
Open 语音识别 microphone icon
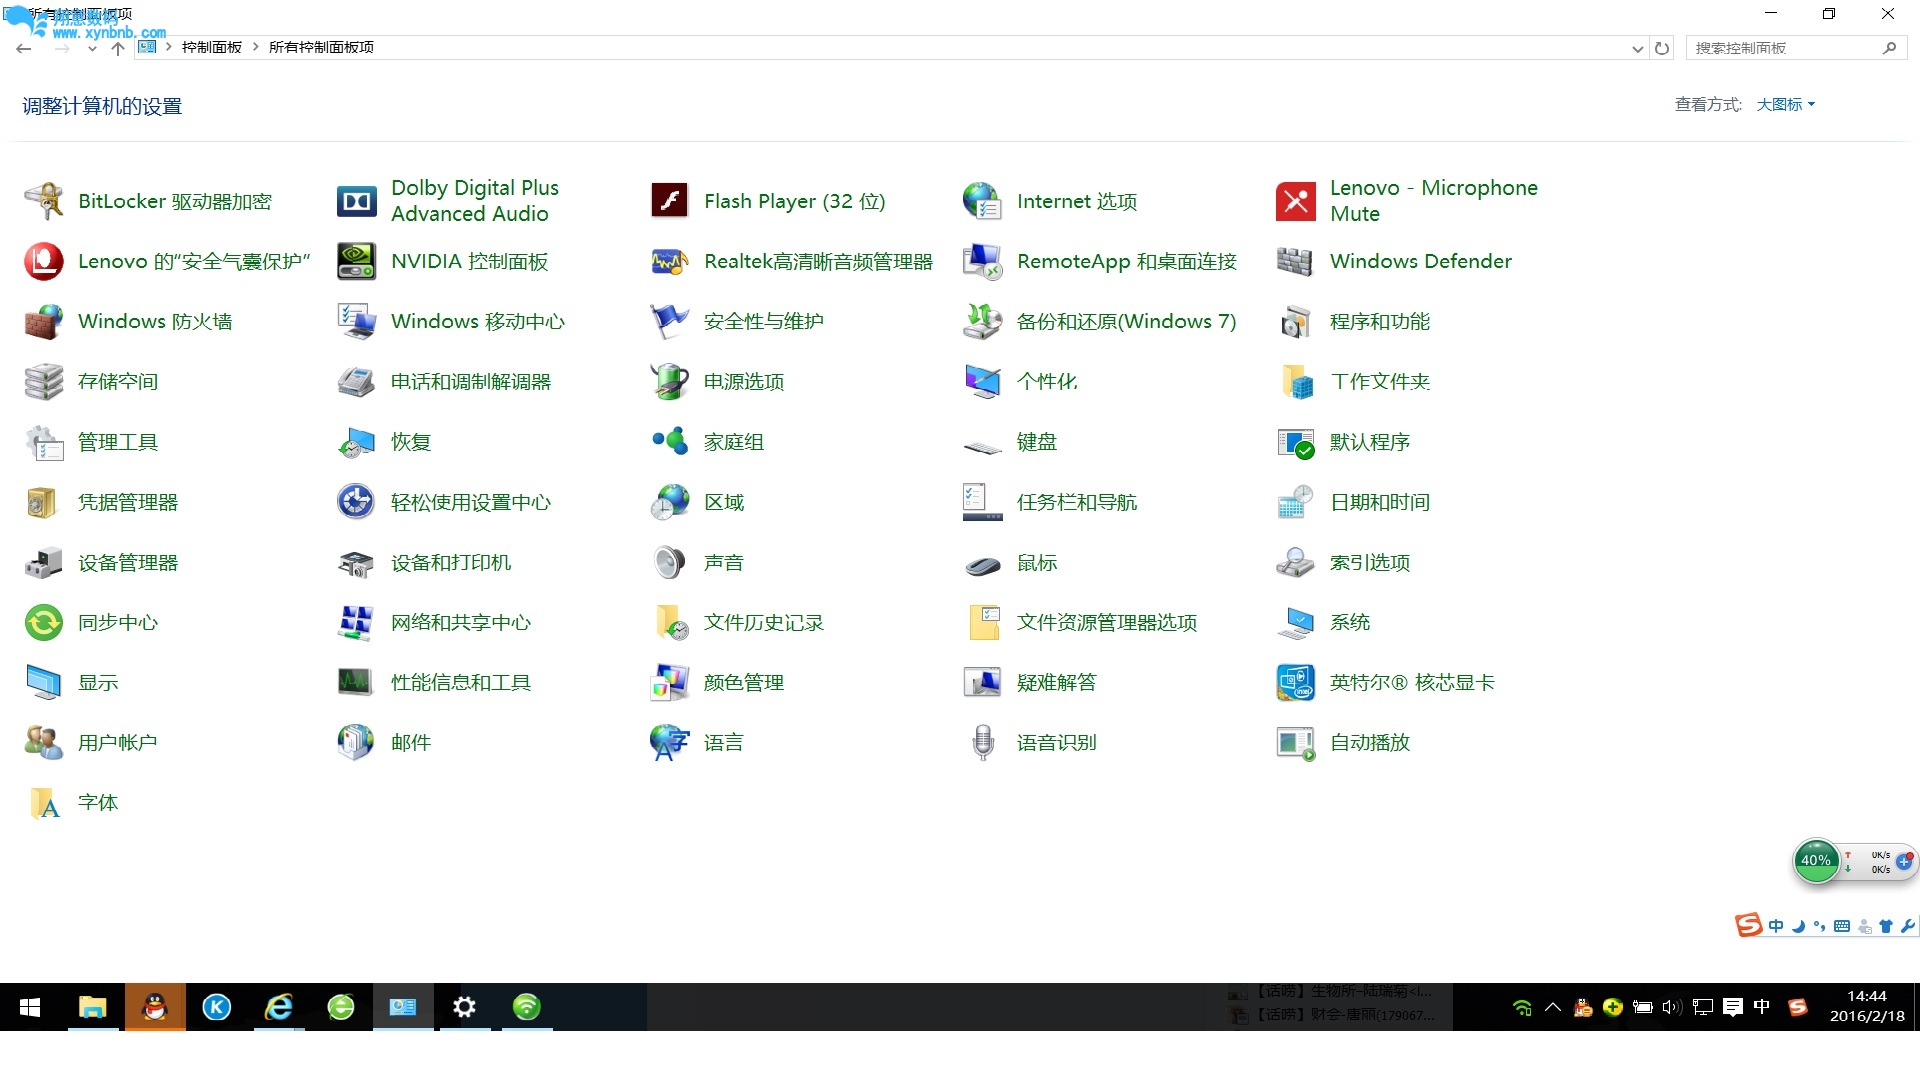983,742
